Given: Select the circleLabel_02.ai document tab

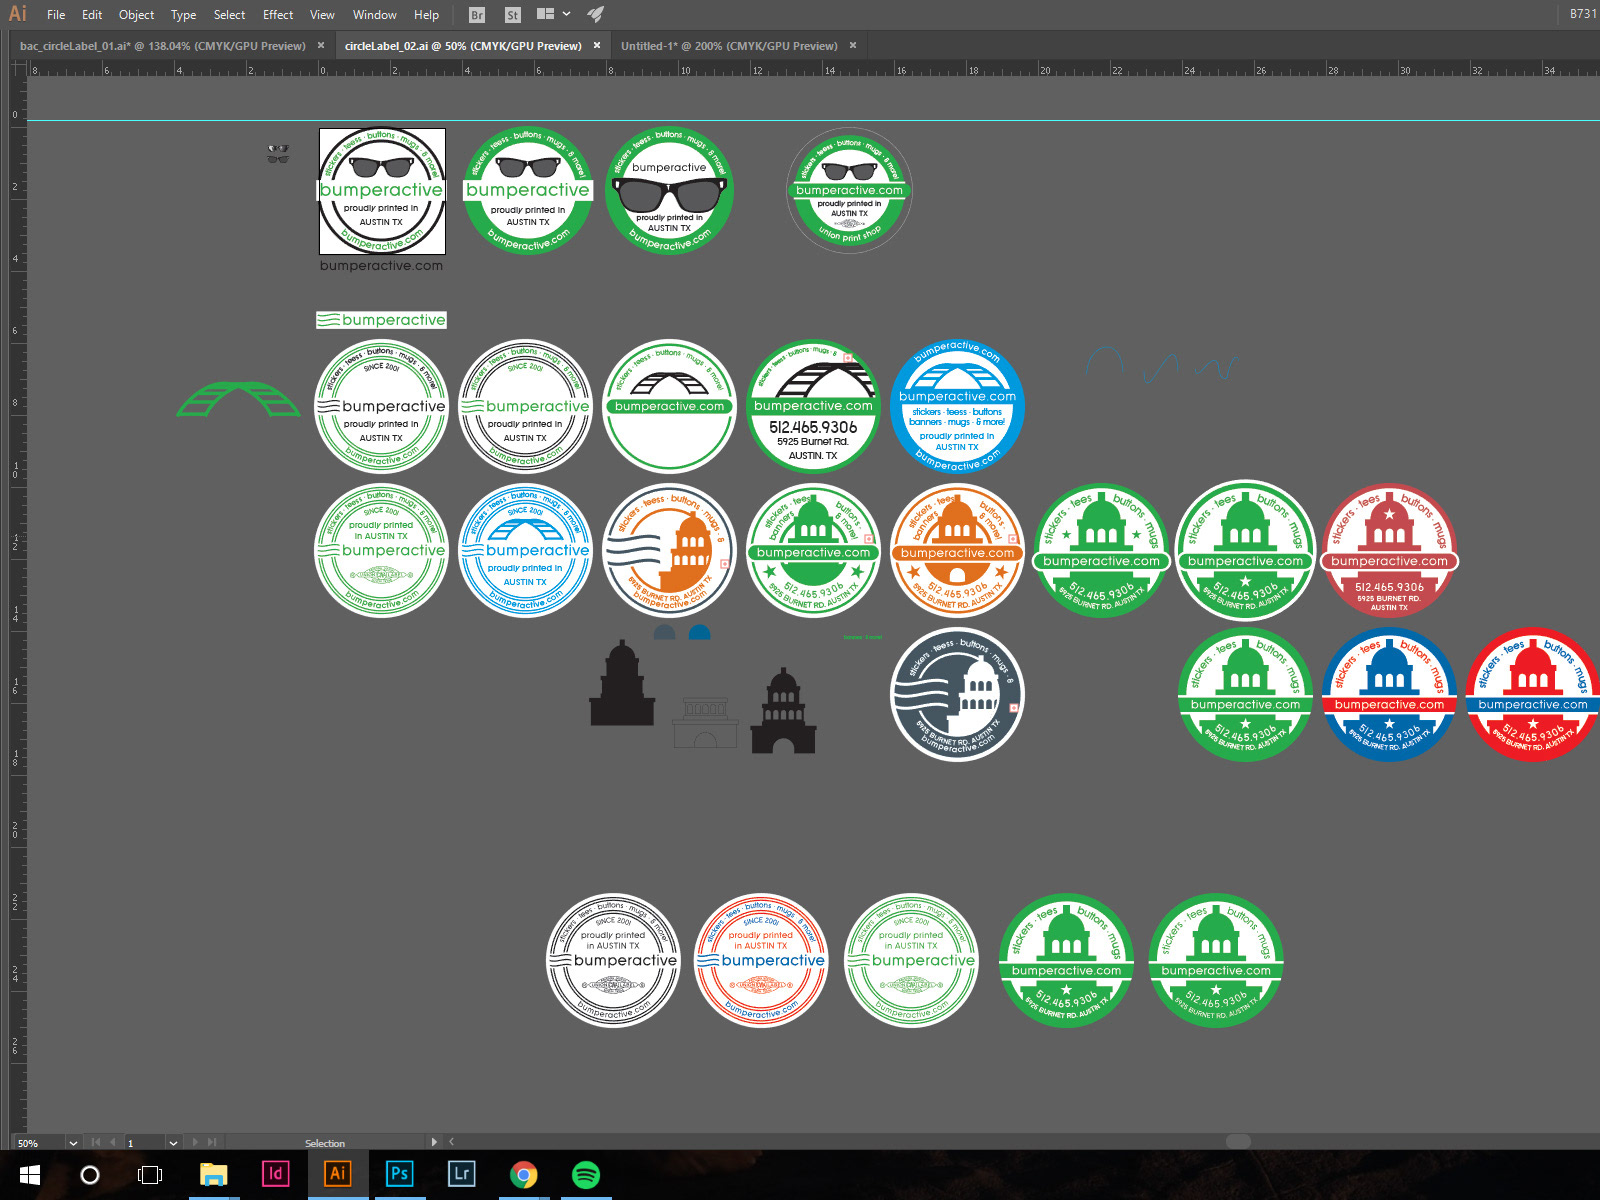Looking at the screenshot, I should point(463,46).
